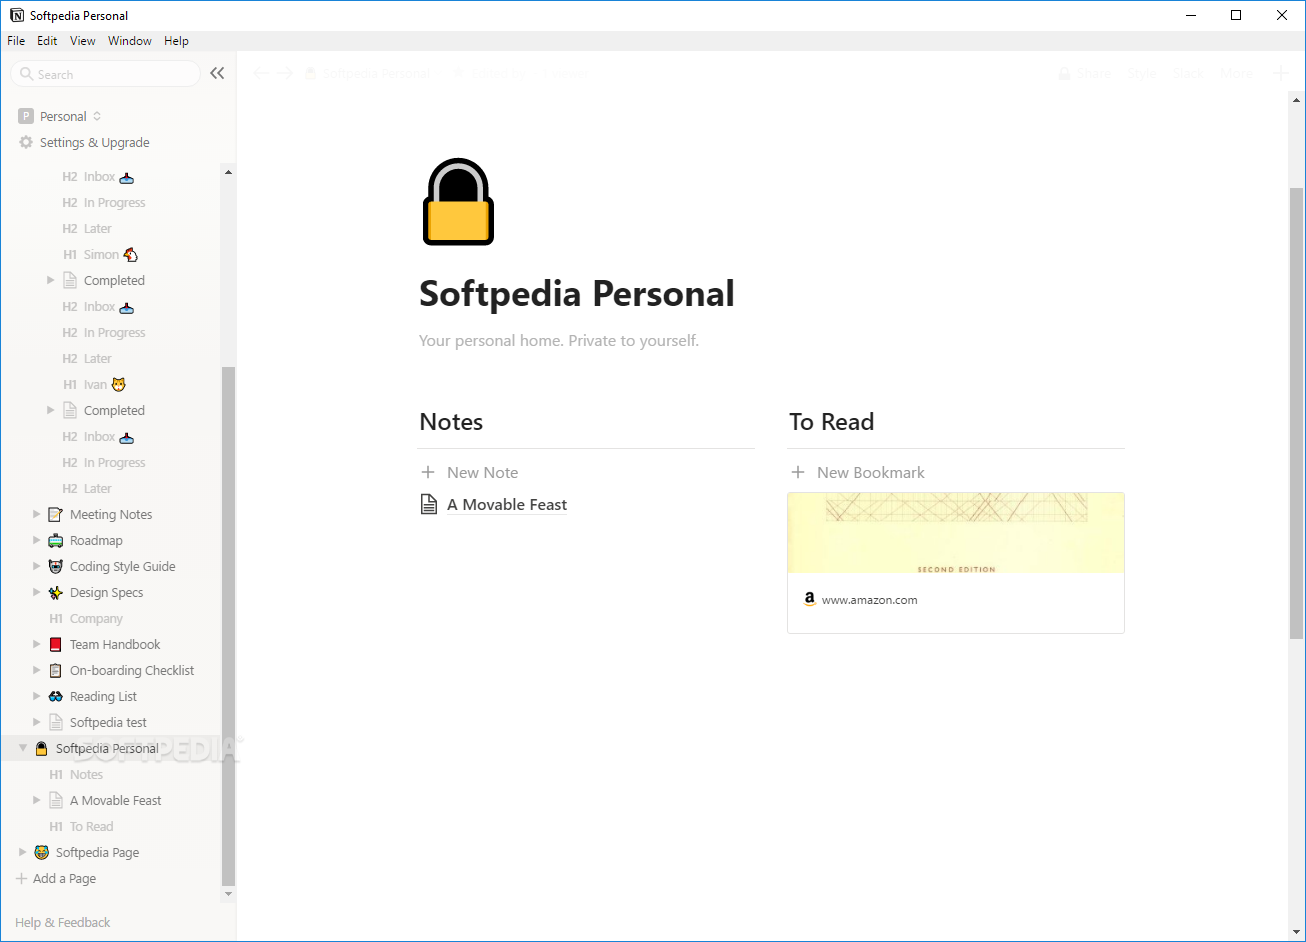Add a New Bookmark
Image resolution: width=1306 pixels, height=942 pixels.
pos(858,472)
